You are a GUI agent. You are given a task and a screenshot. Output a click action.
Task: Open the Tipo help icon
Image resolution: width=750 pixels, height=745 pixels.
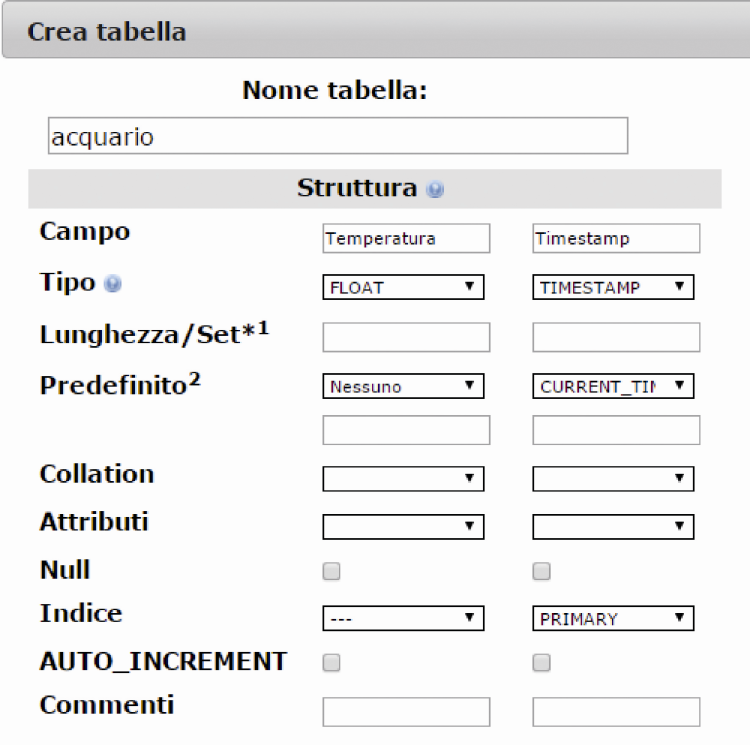(113, 284)
